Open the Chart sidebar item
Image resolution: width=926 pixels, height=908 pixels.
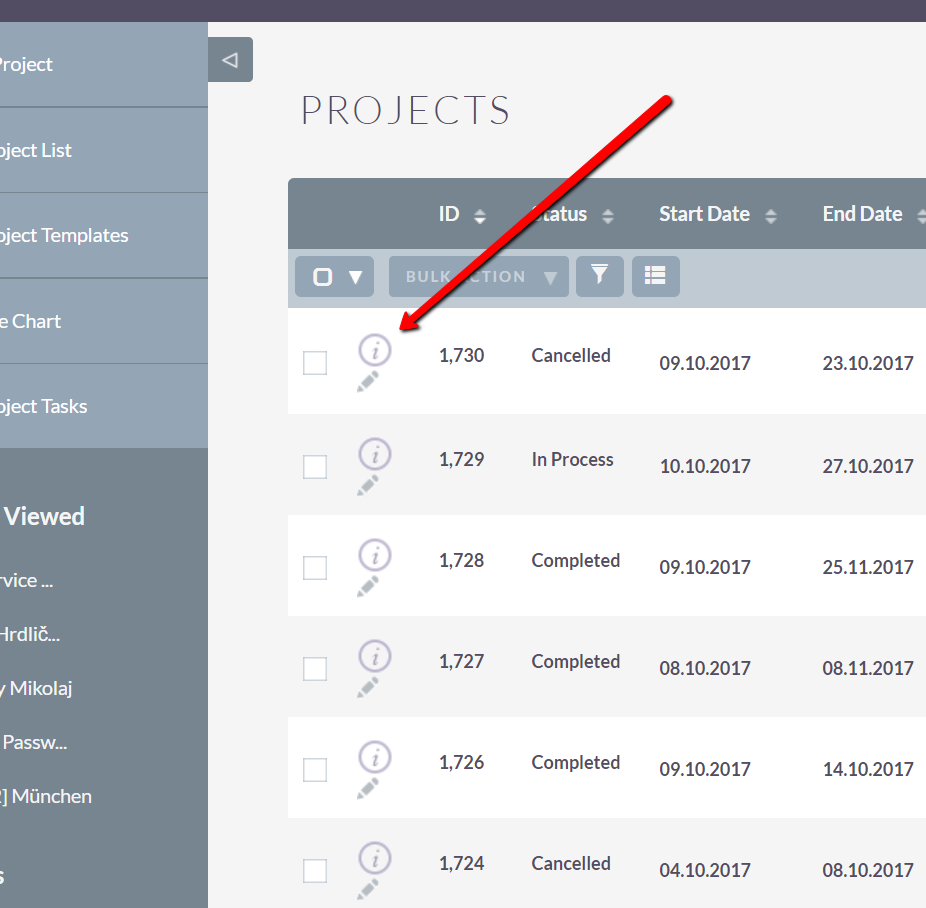[104, 321]
